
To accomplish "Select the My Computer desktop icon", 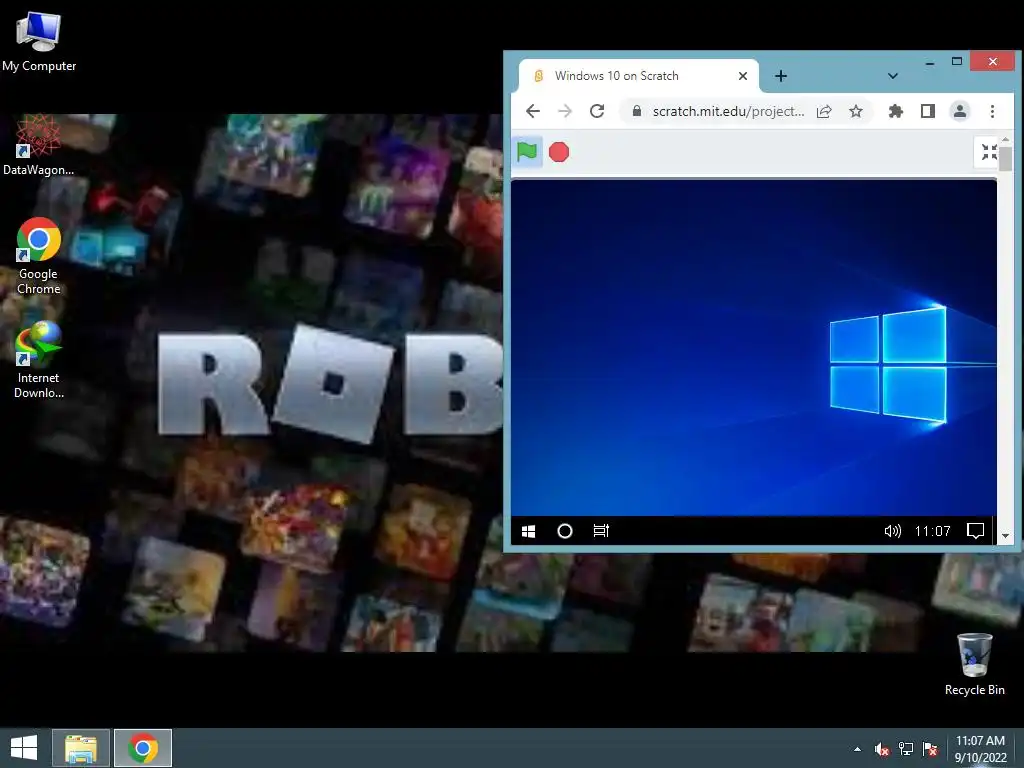I will click(x=39, y=42).
